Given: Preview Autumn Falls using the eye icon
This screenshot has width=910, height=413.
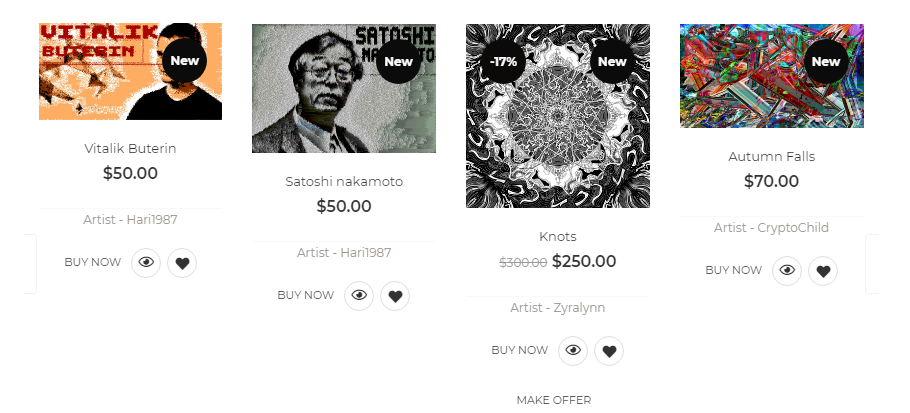Looking at the screenshot, I should pos(787,271).
